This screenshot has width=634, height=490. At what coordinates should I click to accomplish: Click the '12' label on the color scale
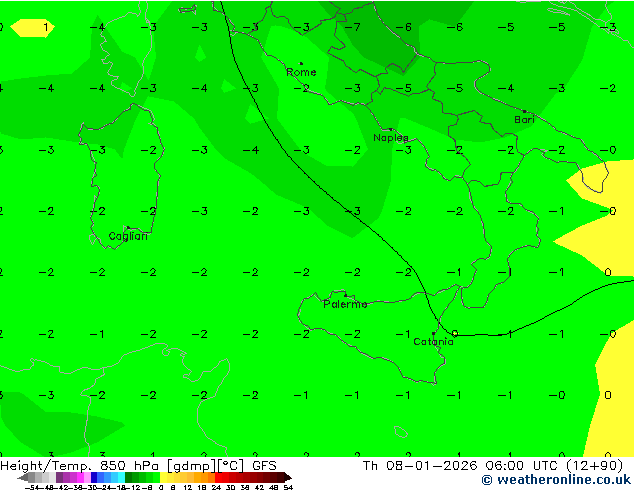coord(188,488)
